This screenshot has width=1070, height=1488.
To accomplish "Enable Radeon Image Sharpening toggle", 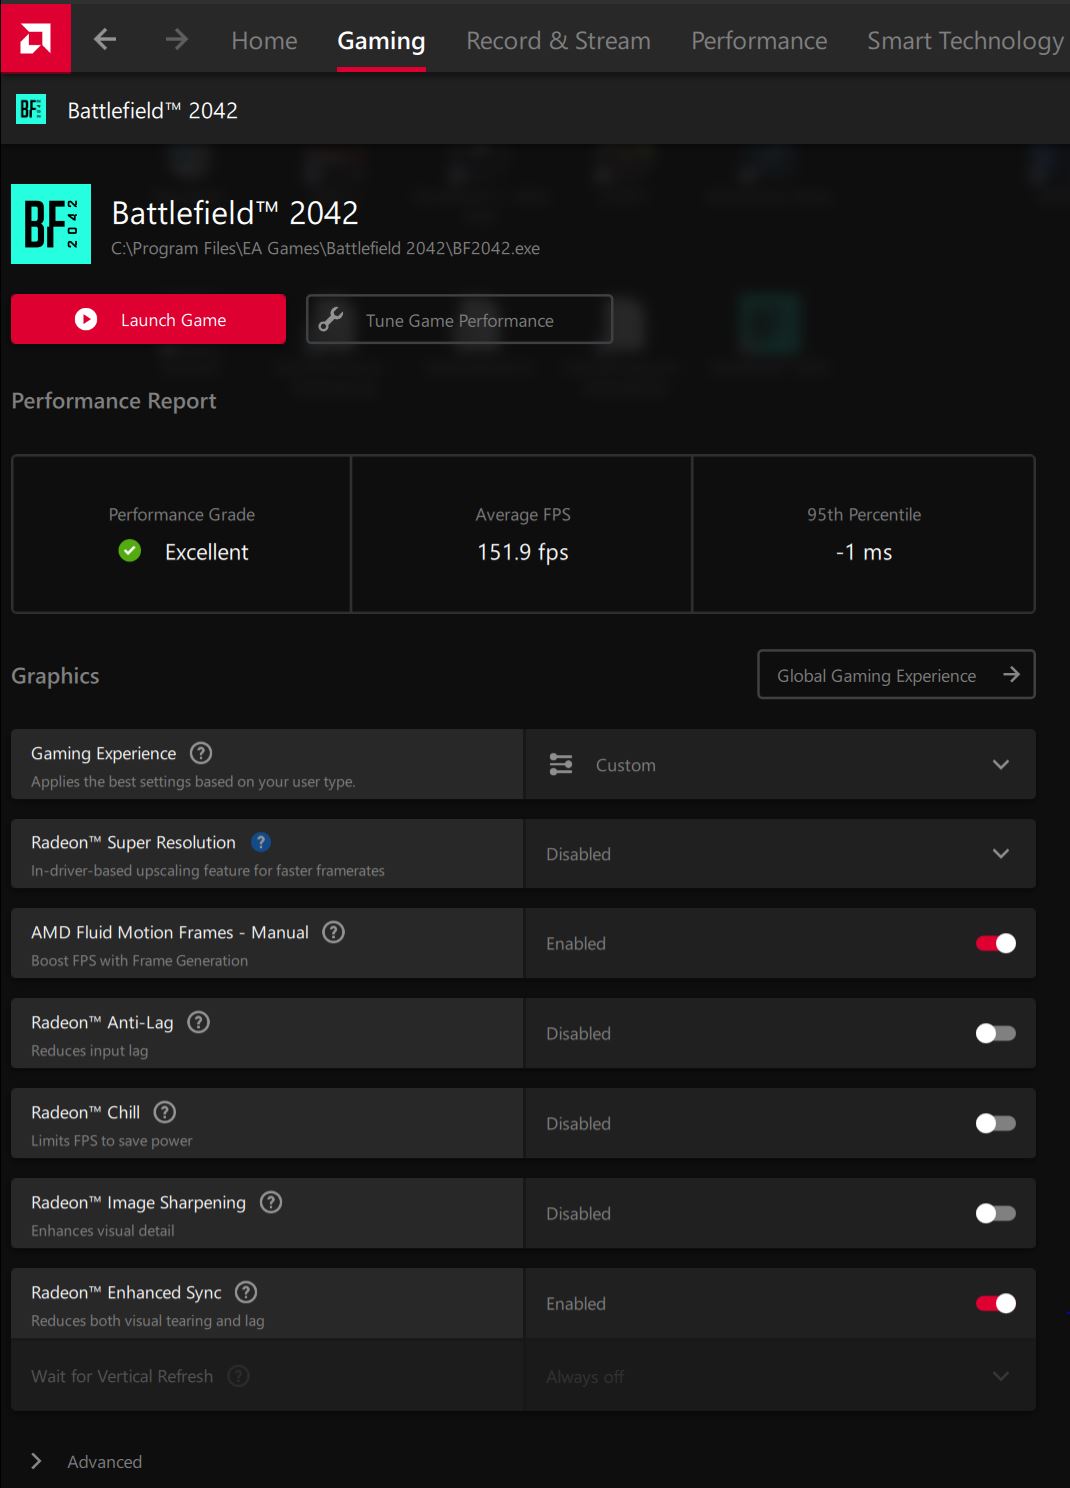I will point(996,1213).
